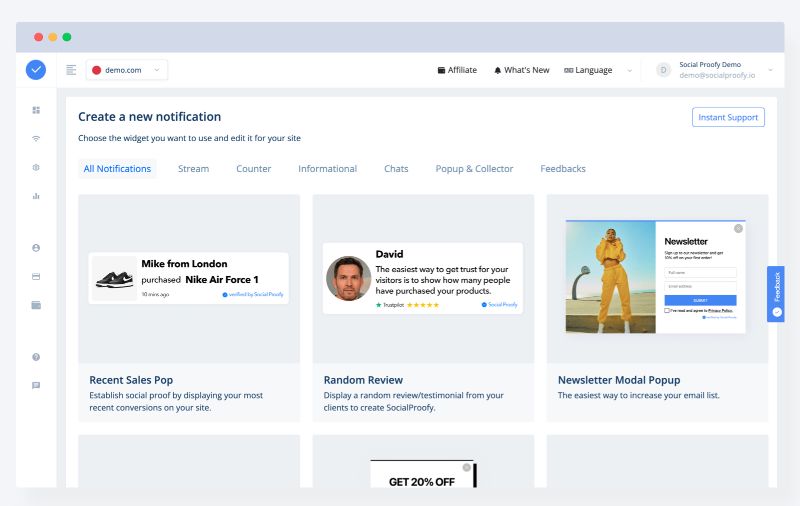
Task: Open the cube icon in sidebar
Action: coord(36,167)
